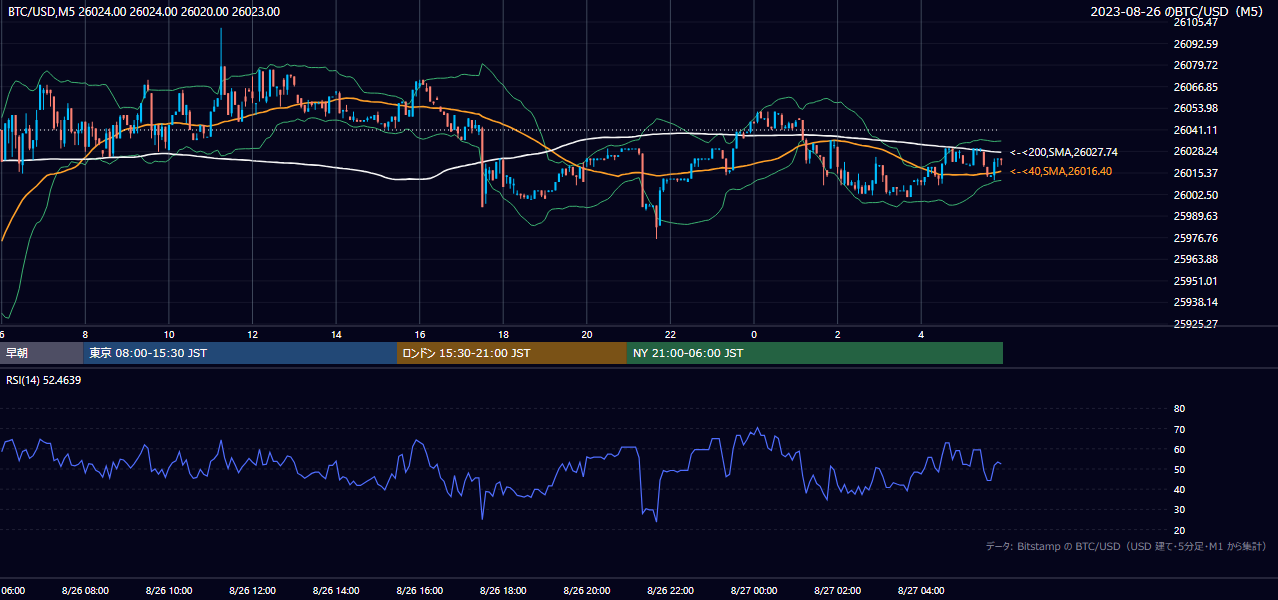Click RSI axis level 70
The image size is (1278, 600).
click(1179, 429)
